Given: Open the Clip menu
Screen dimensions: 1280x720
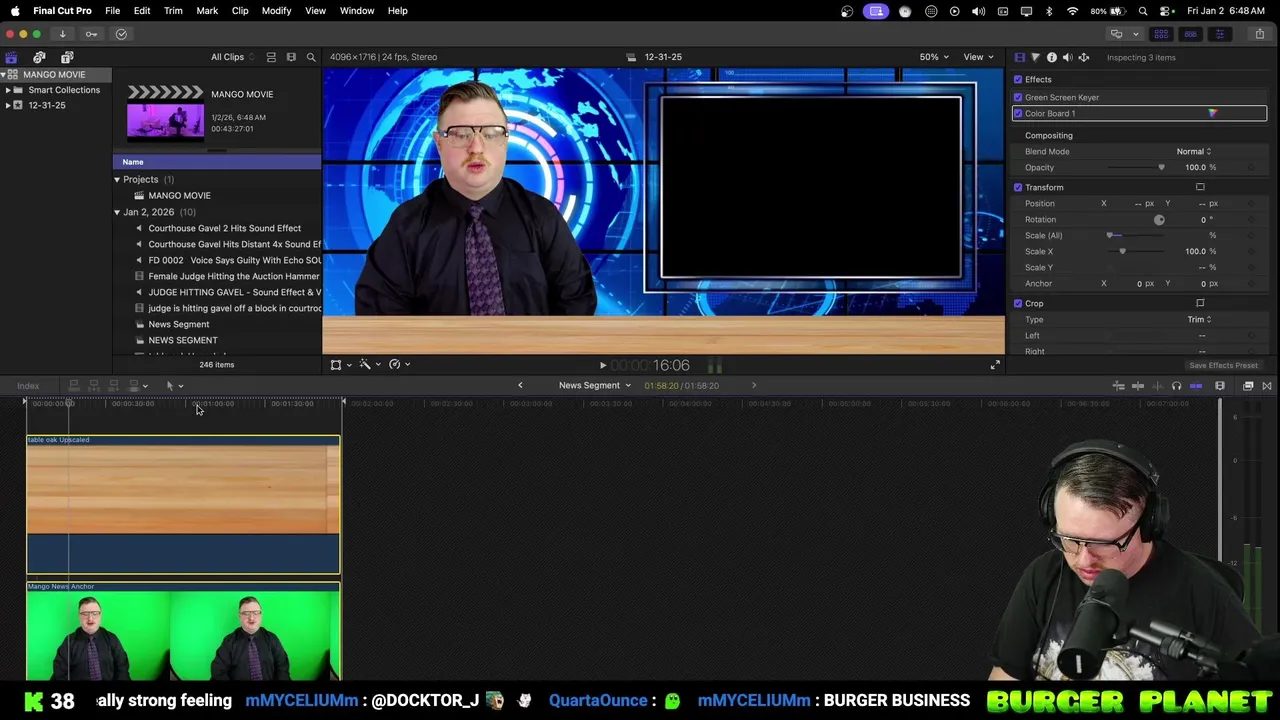Looking at the screenshot, I should pyautogui.click(x=240, y=10).
